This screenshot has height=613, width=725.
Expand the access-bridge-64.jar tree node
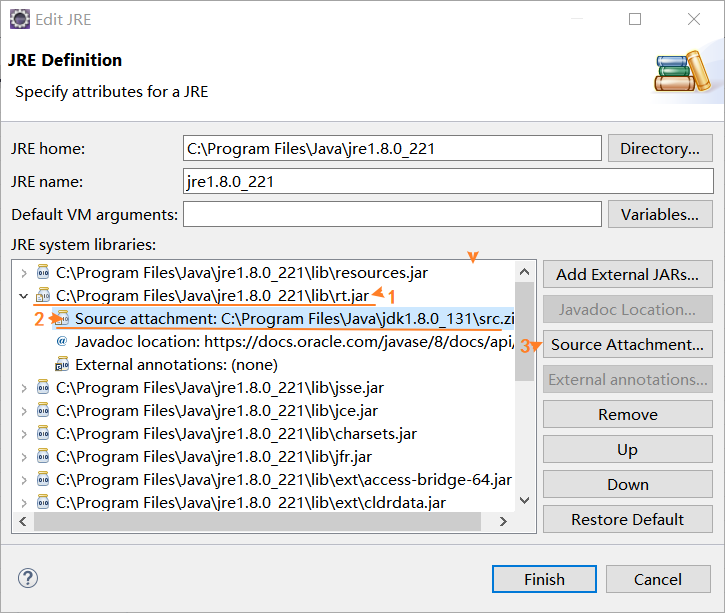[24, 480]
